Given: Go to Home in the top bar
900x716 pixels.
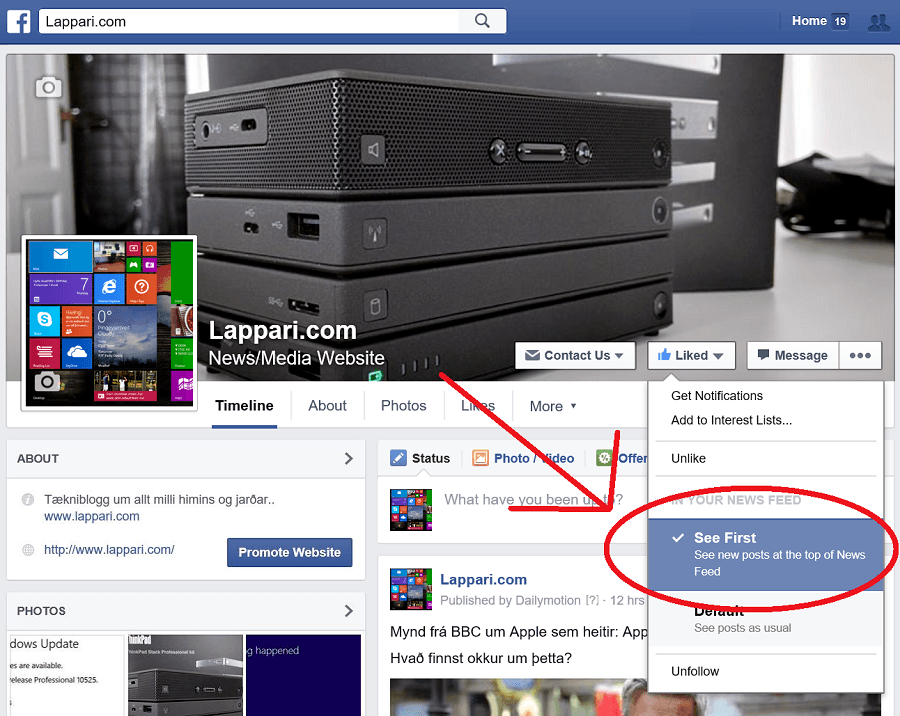Looking at the screenshot, I should point(809,21).
